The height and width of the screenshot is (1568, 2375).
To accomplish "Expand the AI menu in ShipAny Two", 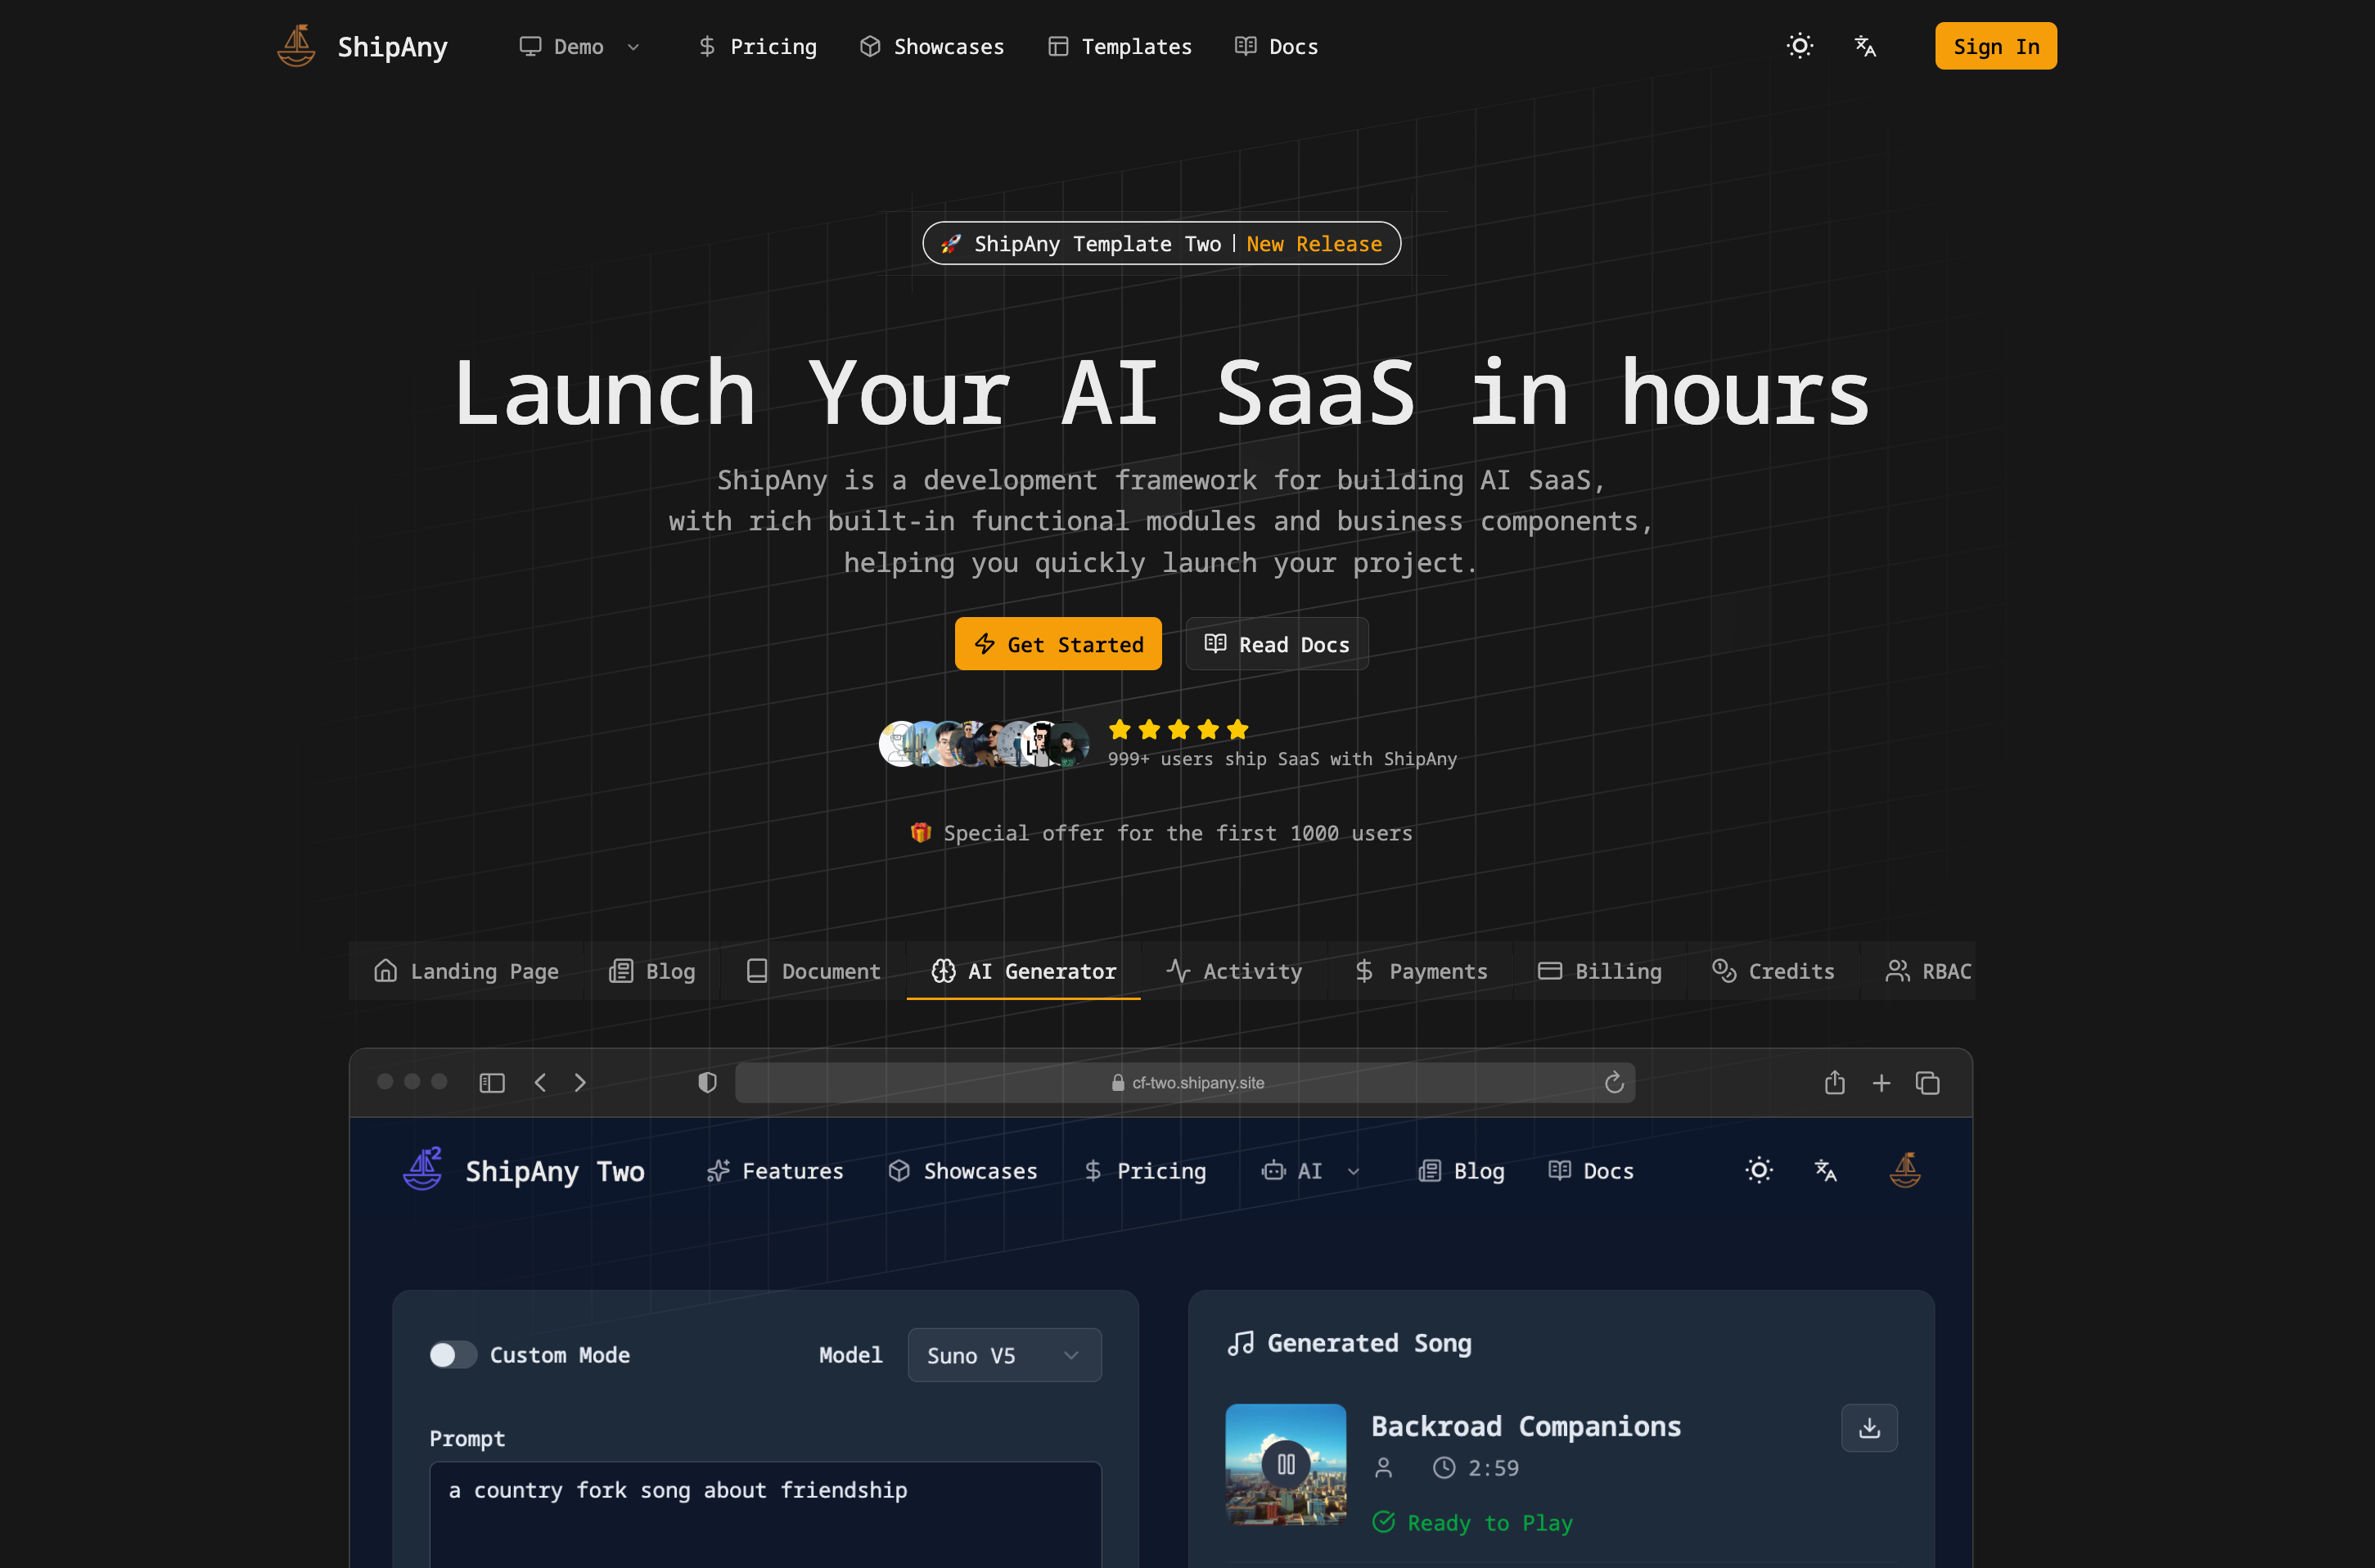I will pos(1310,1171).
